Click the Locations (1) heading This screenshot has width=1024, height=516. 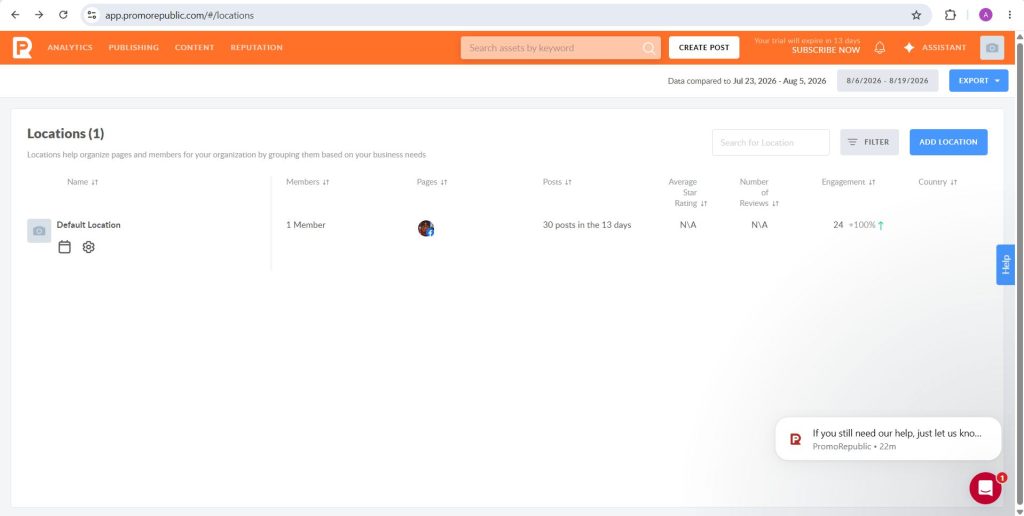click(65, 133)
